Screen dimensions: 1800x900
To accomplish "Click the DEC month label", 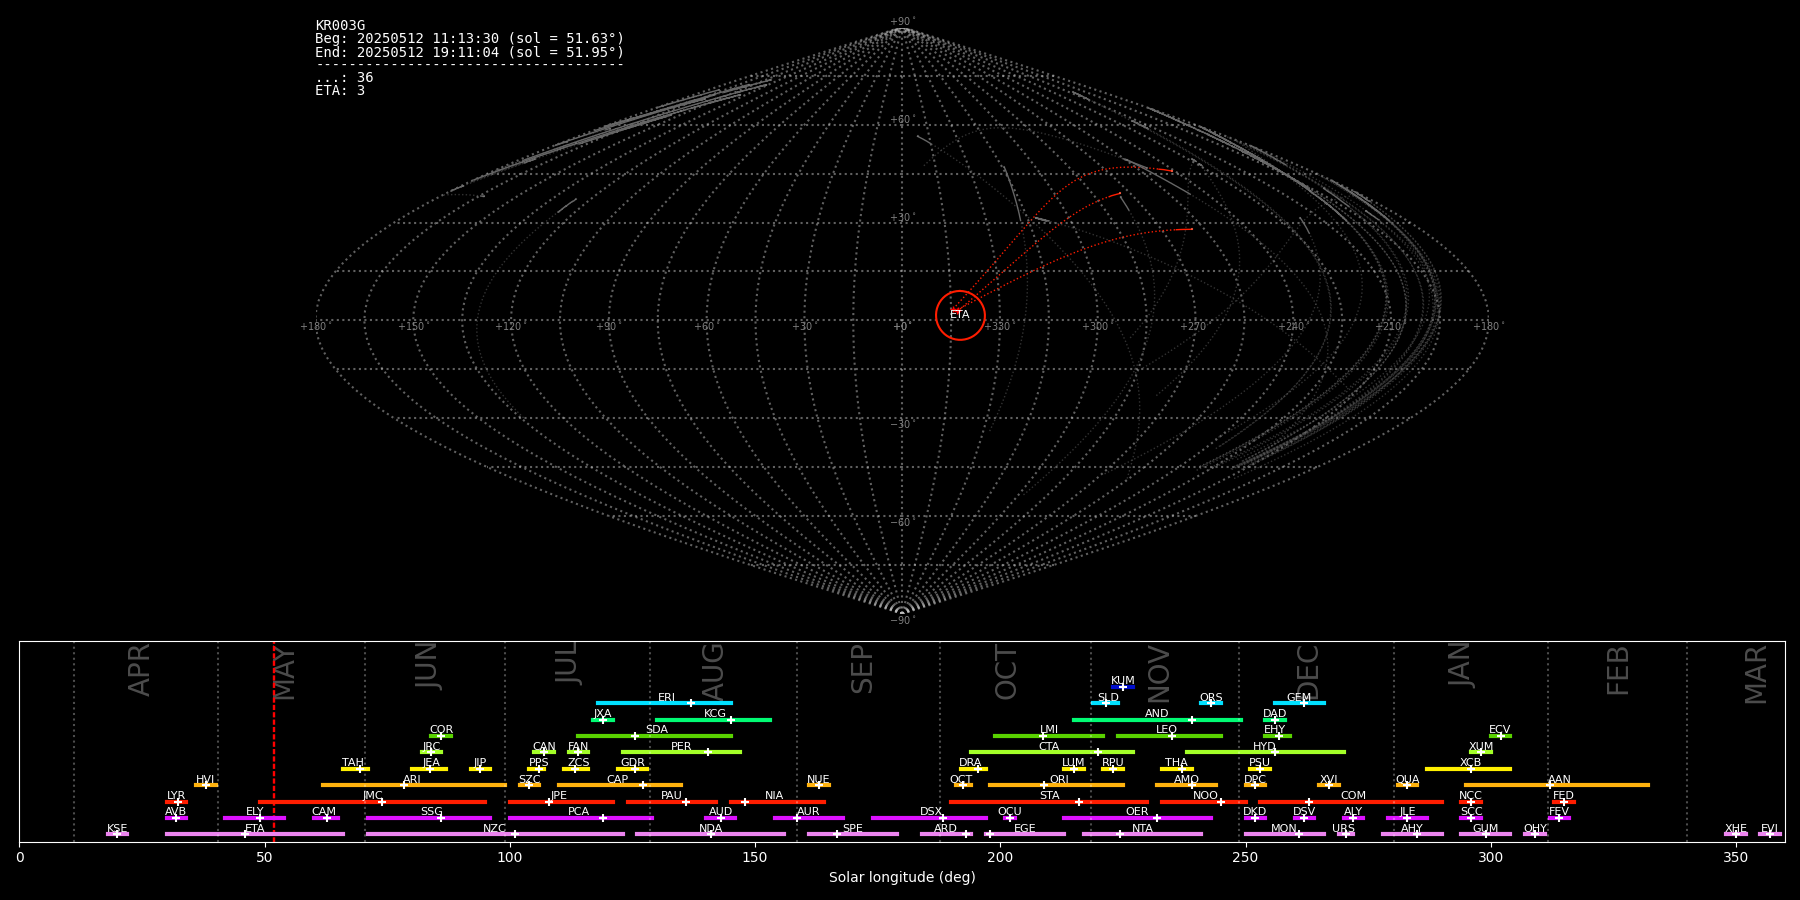I will tap(1308, 672).
